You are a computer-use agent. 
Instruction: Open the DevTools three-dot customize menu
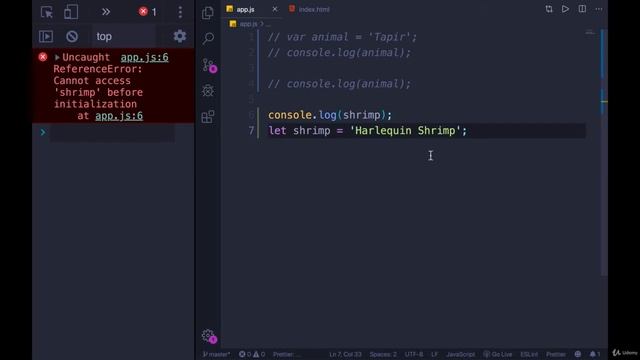click(180, 12)
